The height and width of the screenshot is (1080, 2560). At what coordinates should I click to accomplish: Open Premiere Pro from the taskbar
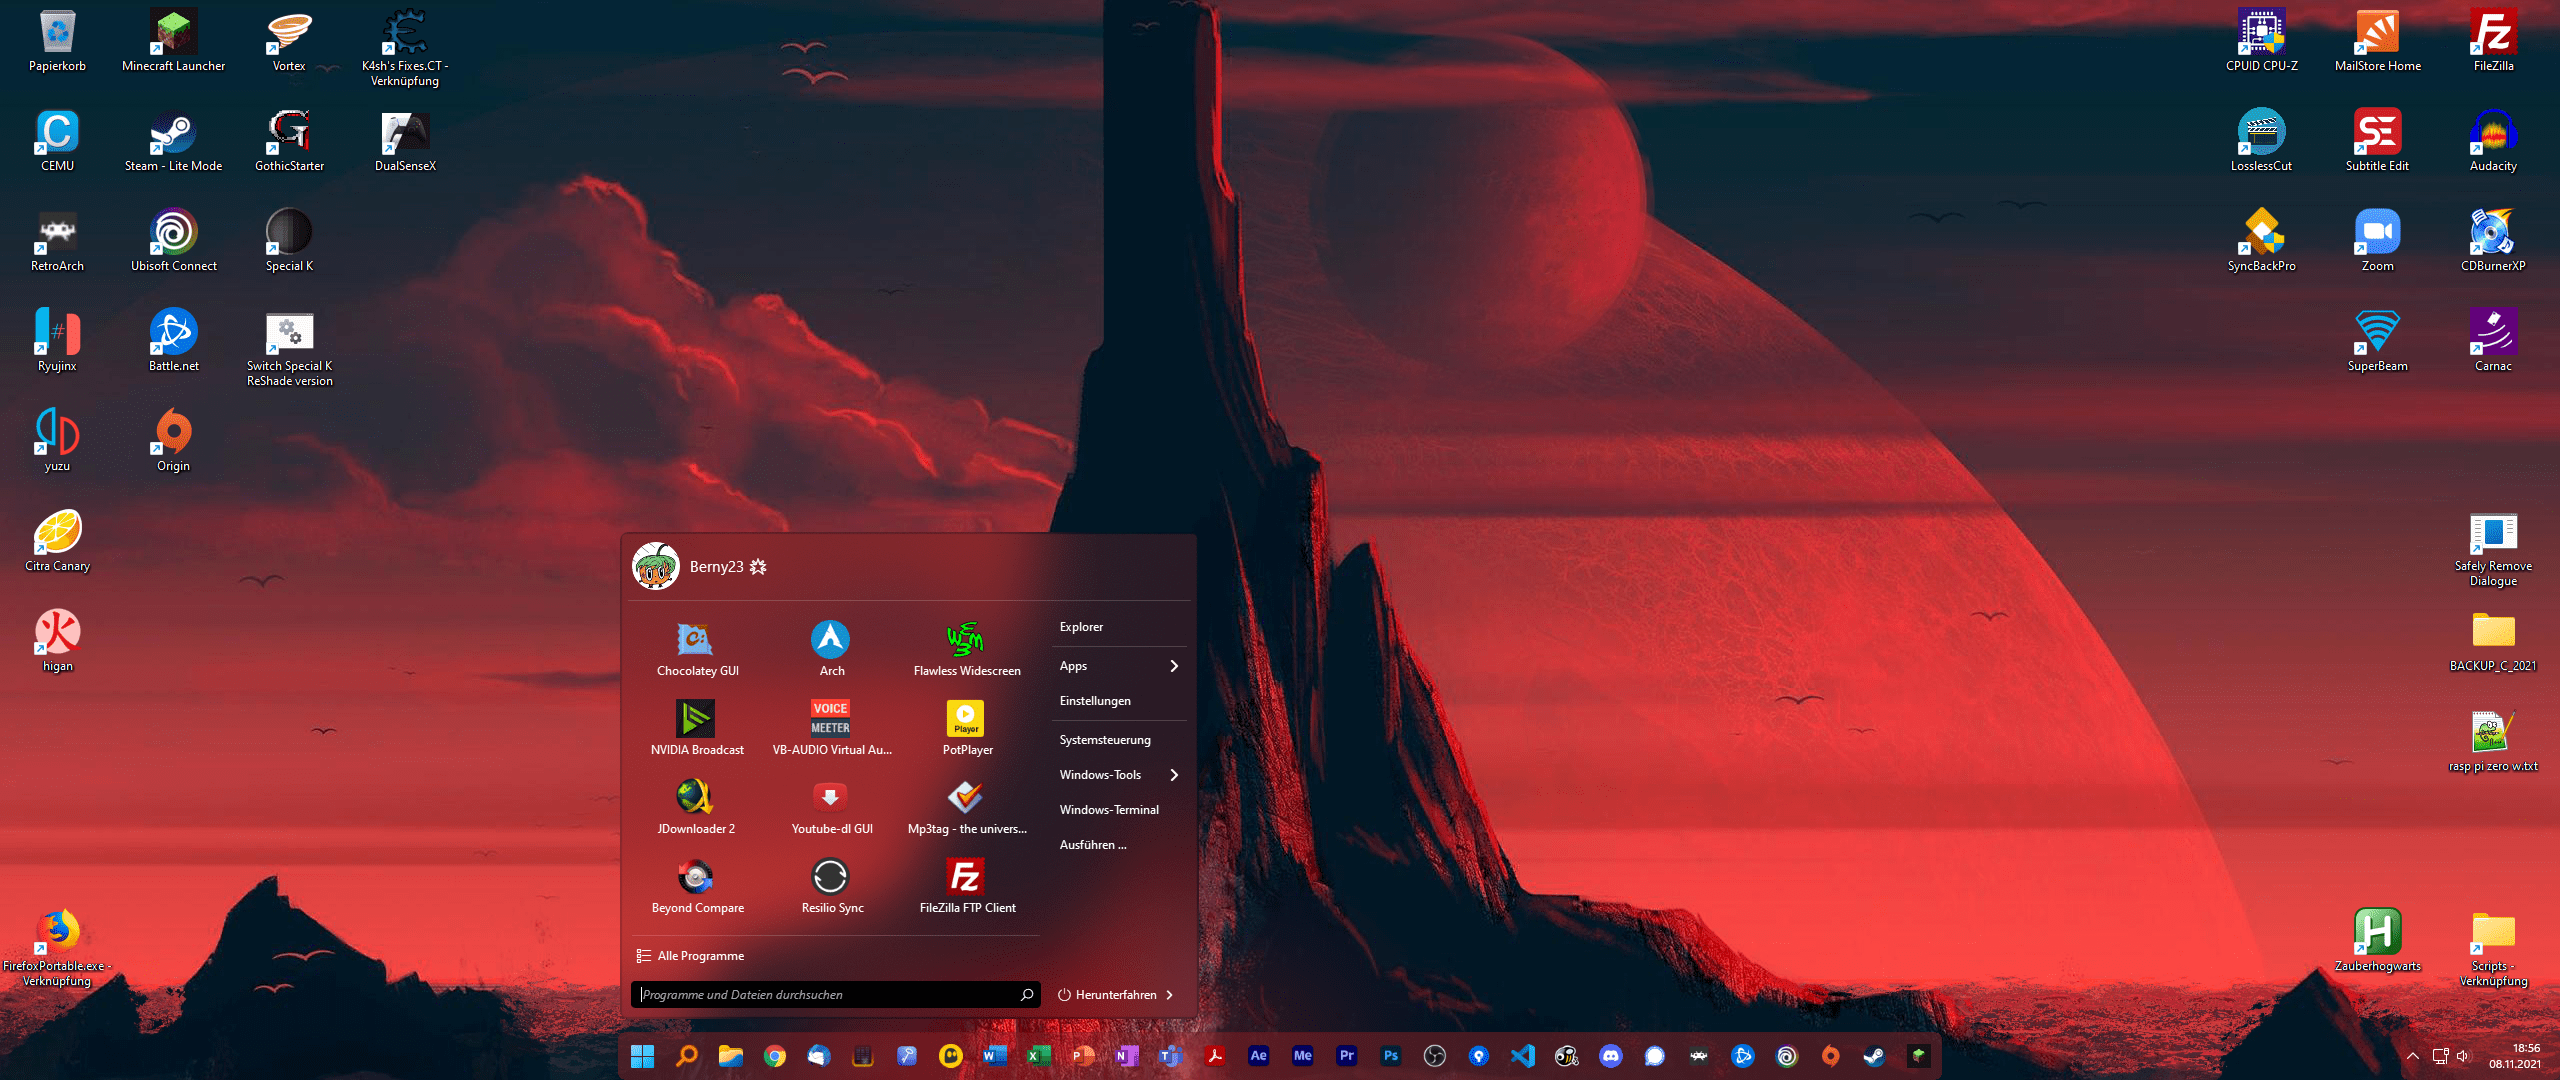click(1347, 1056)
